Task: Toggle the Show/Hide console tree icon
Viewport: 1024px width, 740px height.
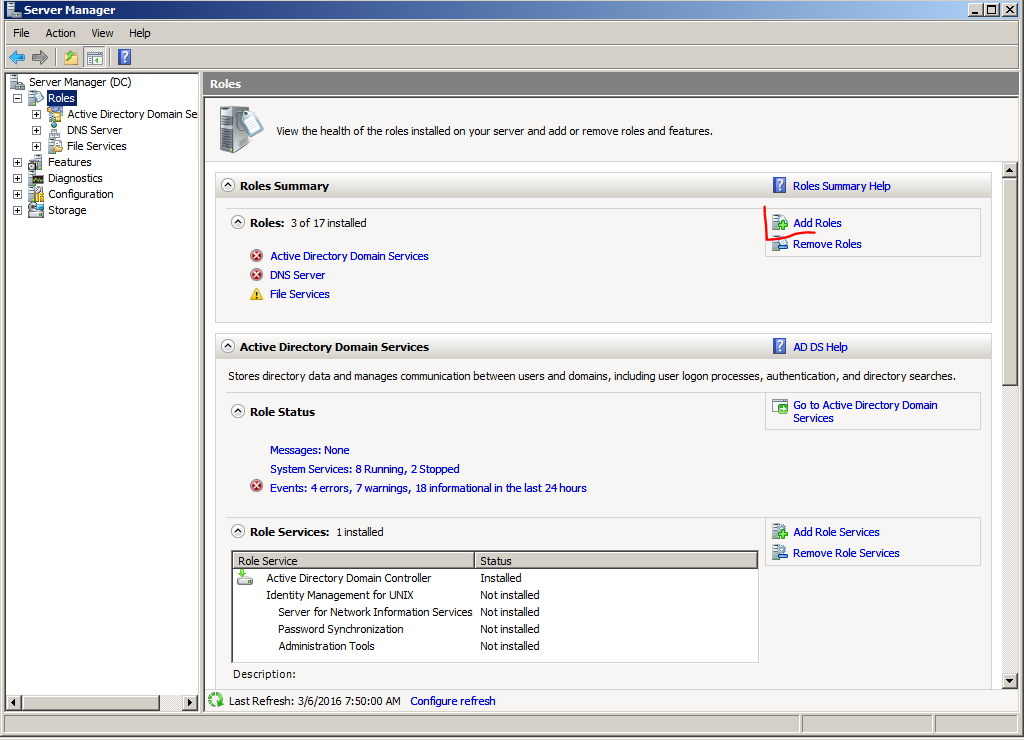Action: pyautogui.click(x=95, y=57)
